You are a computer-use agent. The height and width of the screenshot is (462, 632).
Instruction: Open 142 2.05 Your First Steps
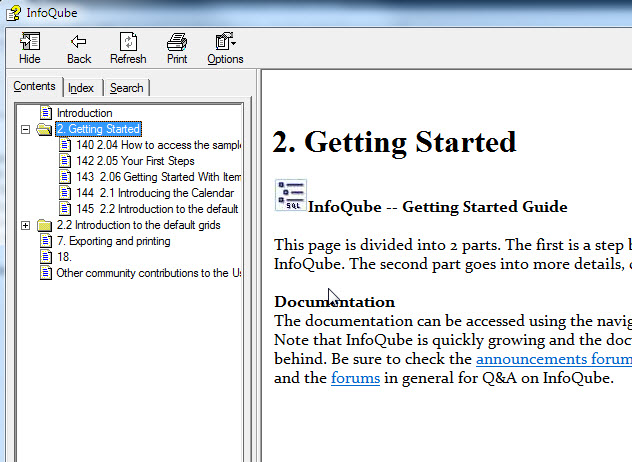(135, 161)
